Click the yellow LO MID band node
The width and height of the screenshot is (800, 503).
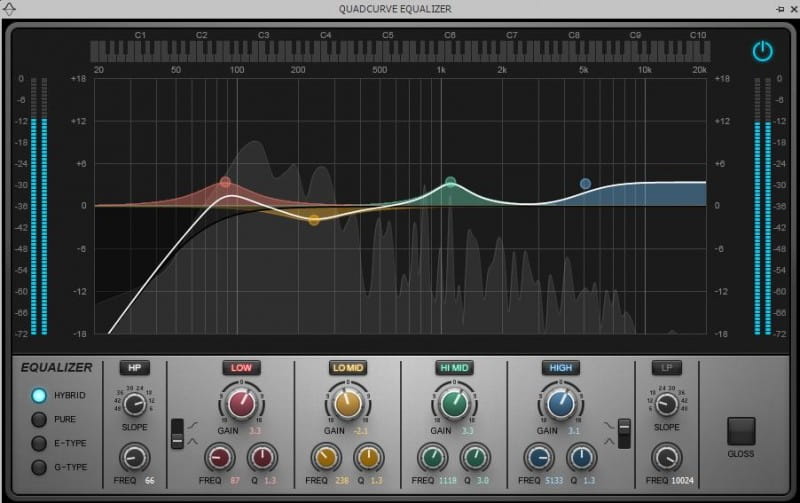(x=314, y=219)
